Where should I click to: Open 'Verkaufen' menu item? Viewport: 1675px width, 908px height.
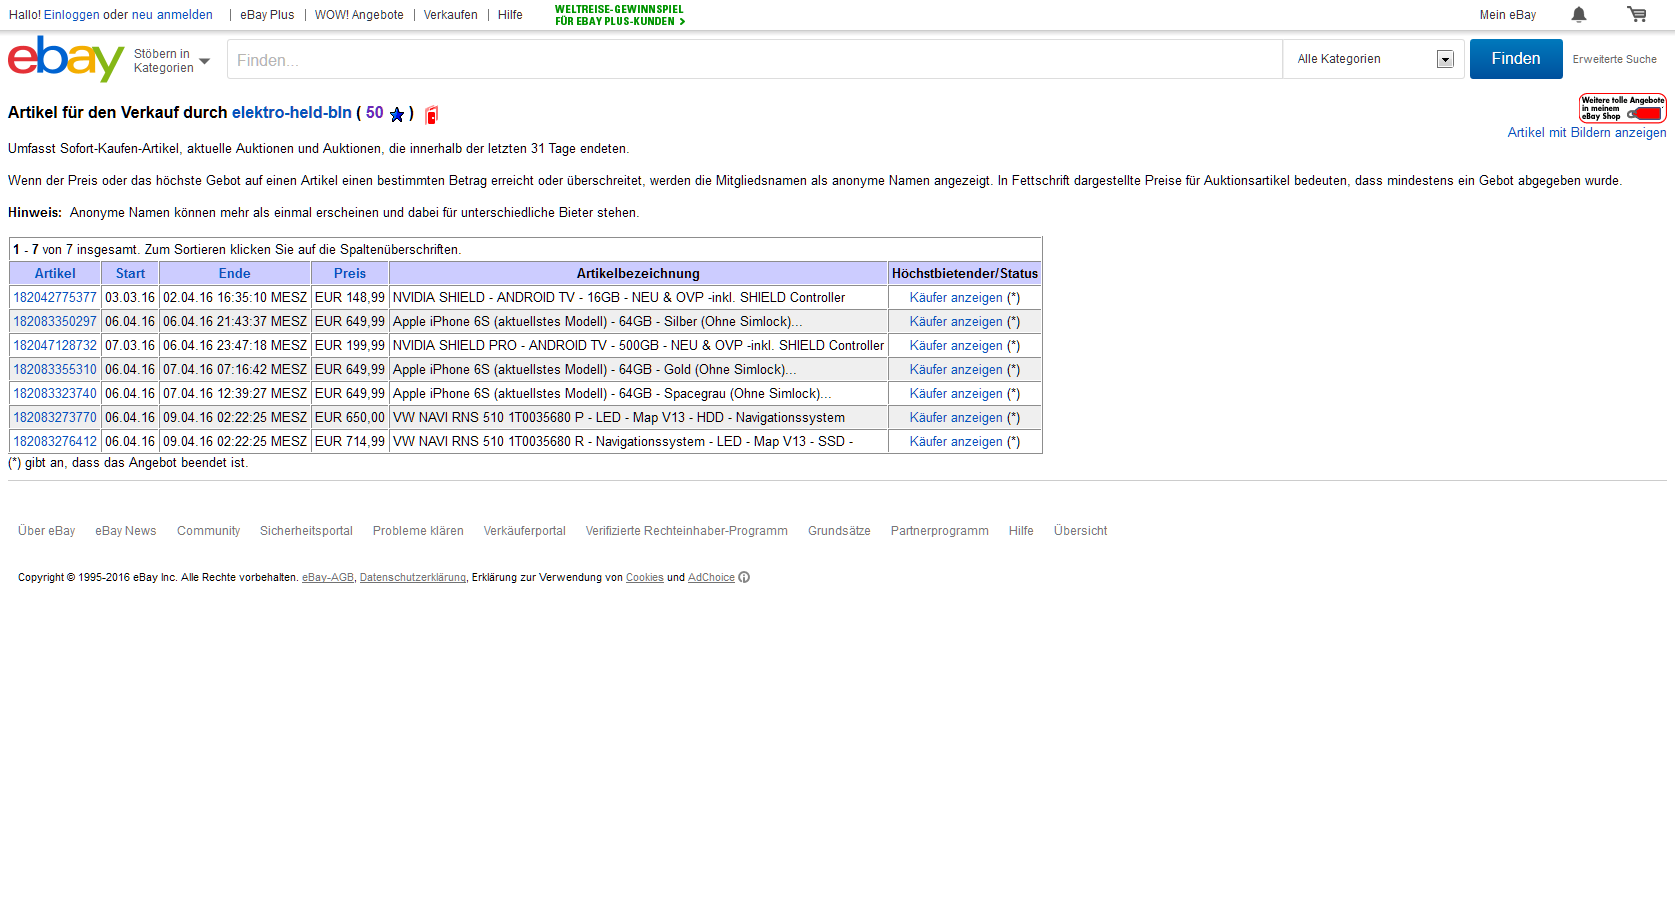[450, 15]
